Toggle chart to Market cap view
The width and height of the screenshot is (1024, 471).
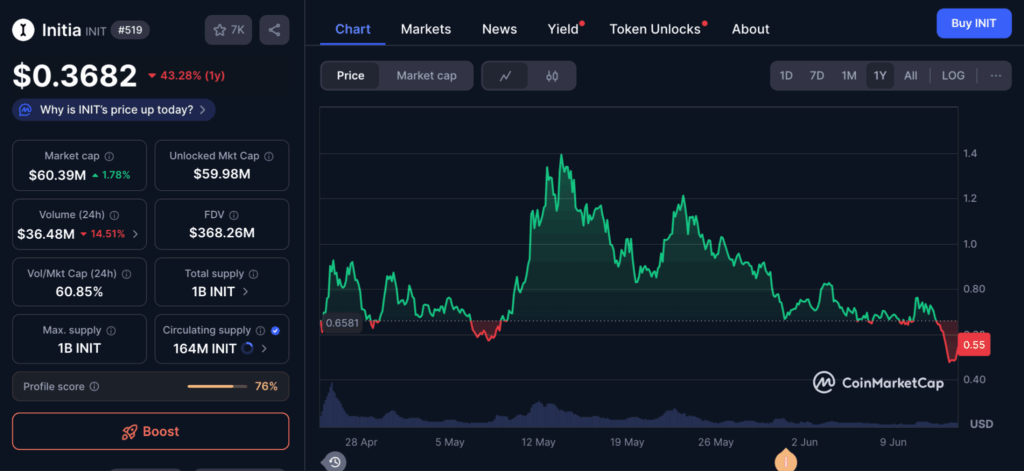pyautogui.click(x=426, y=76)
